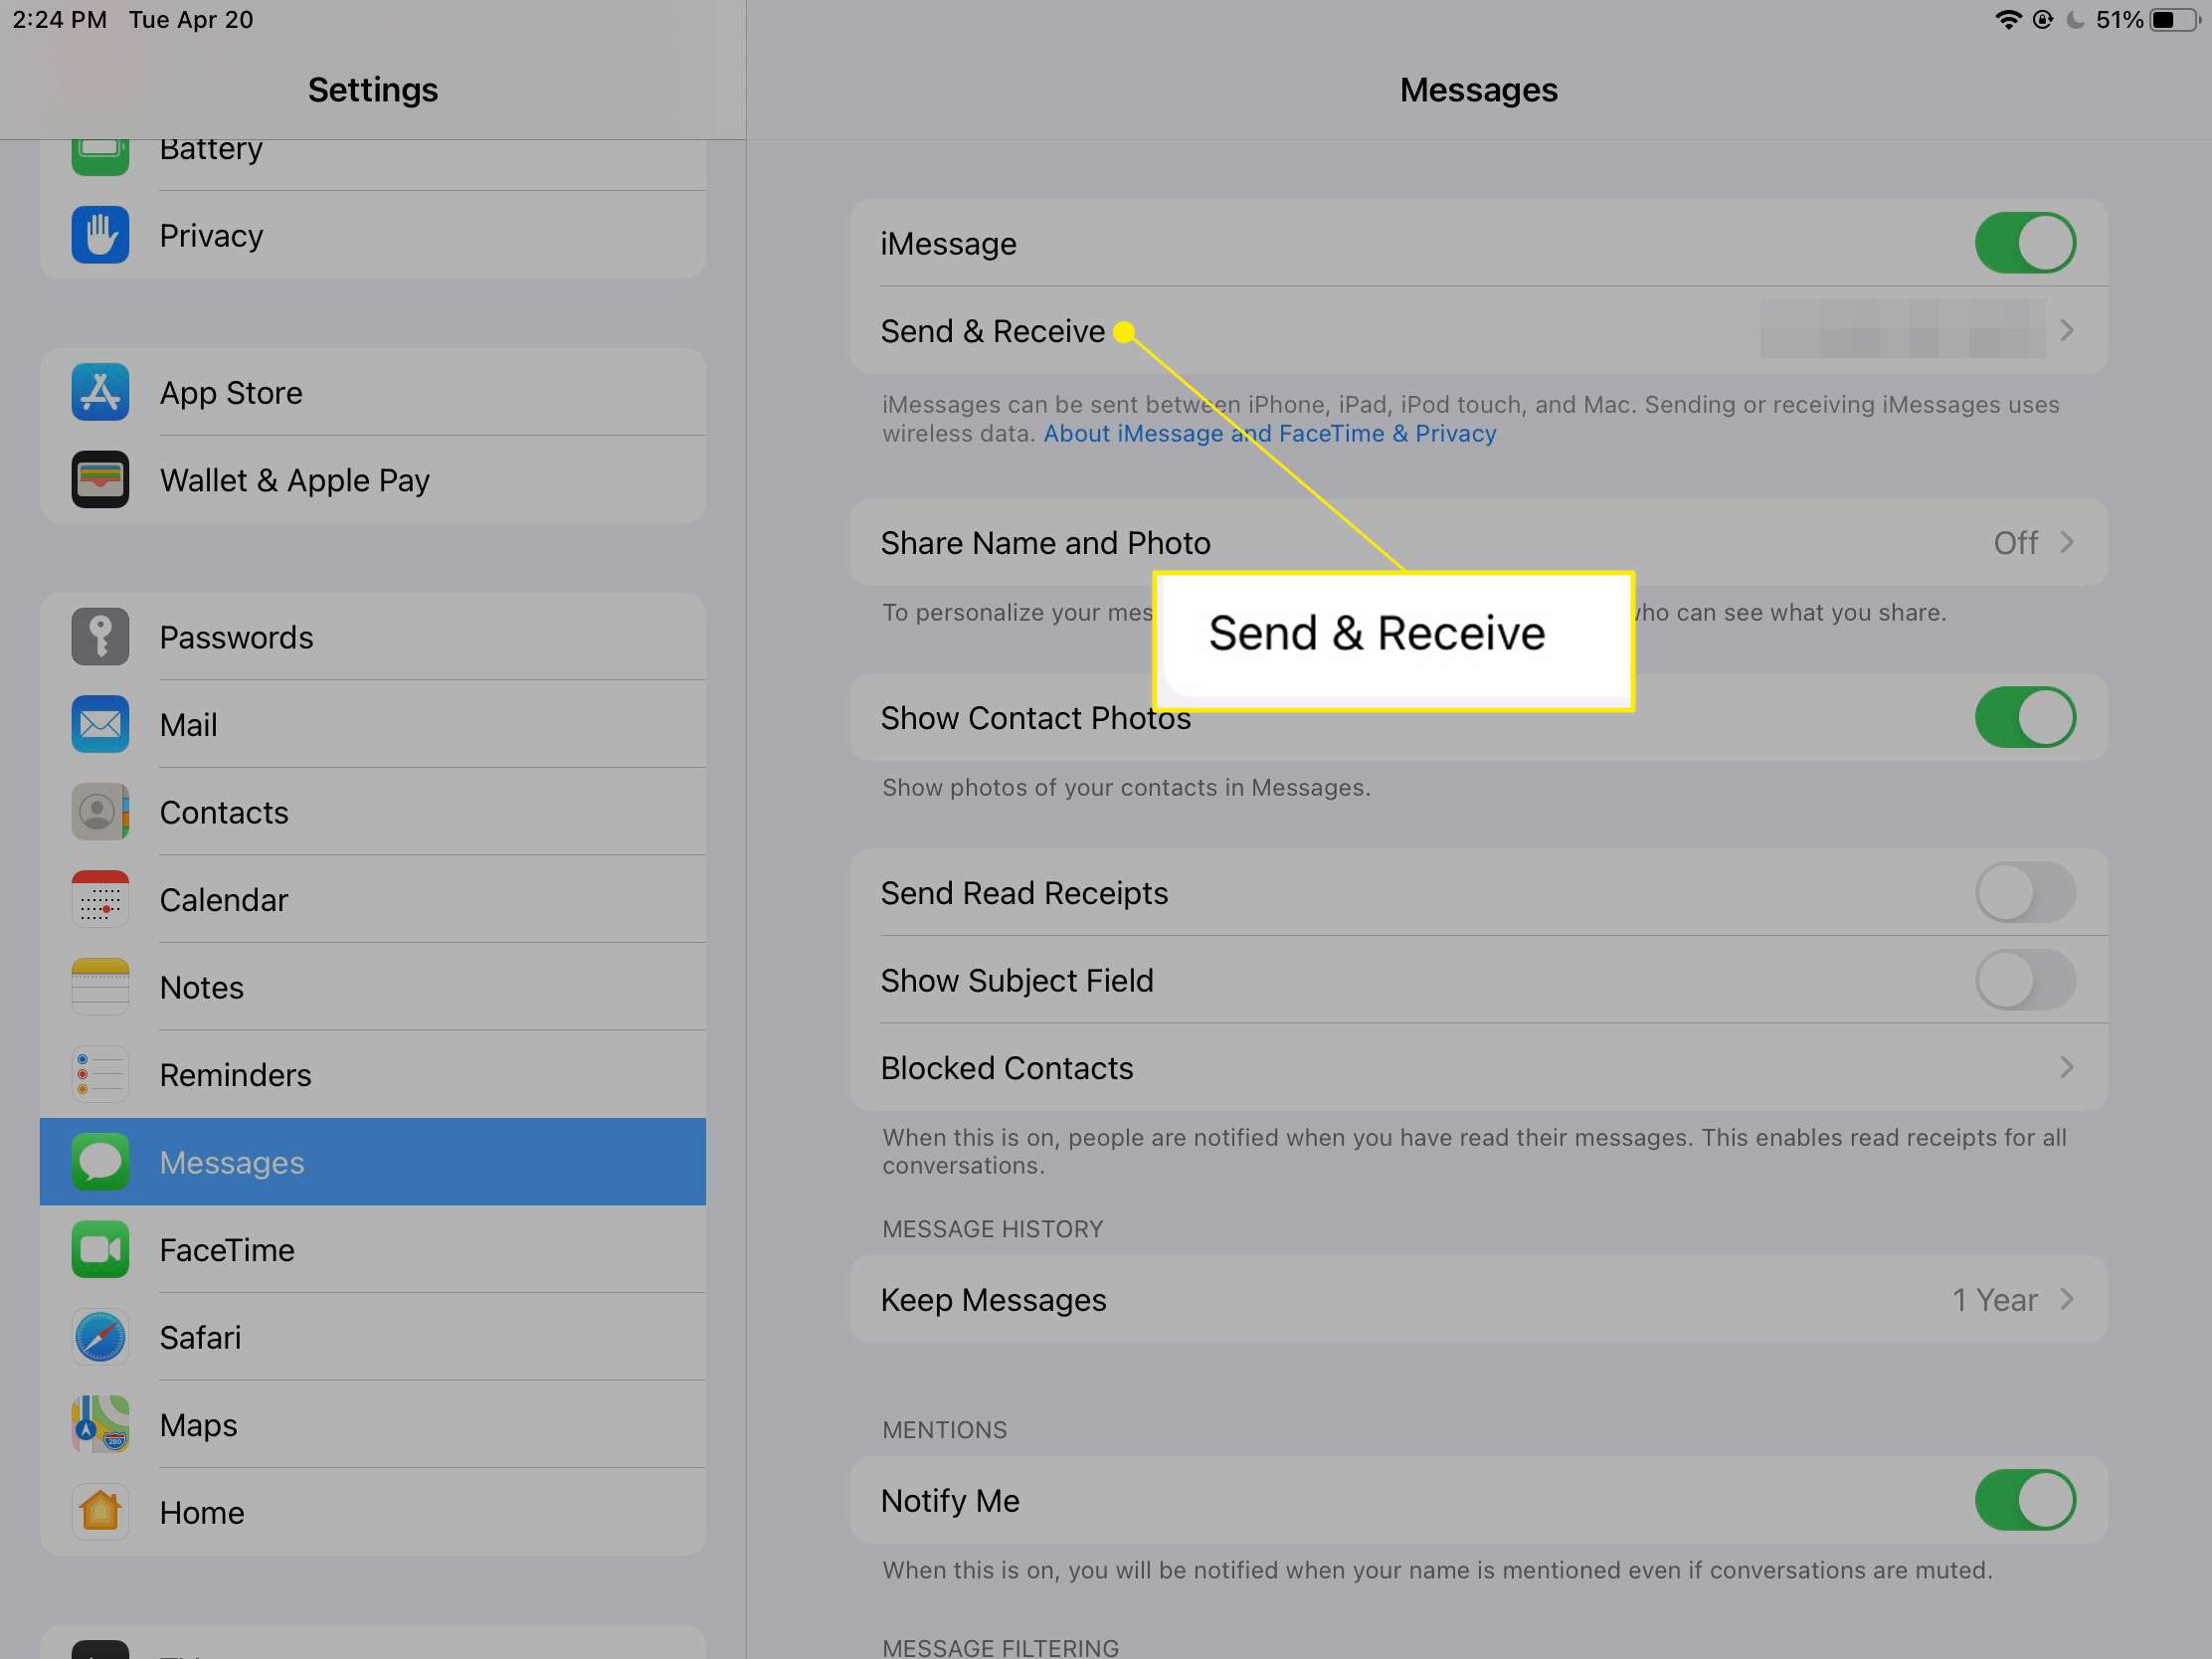Screen dimensions: 2212x1659
Task: Tap the blurred Send & Receive address value
Action: [x=1902, y=328]
